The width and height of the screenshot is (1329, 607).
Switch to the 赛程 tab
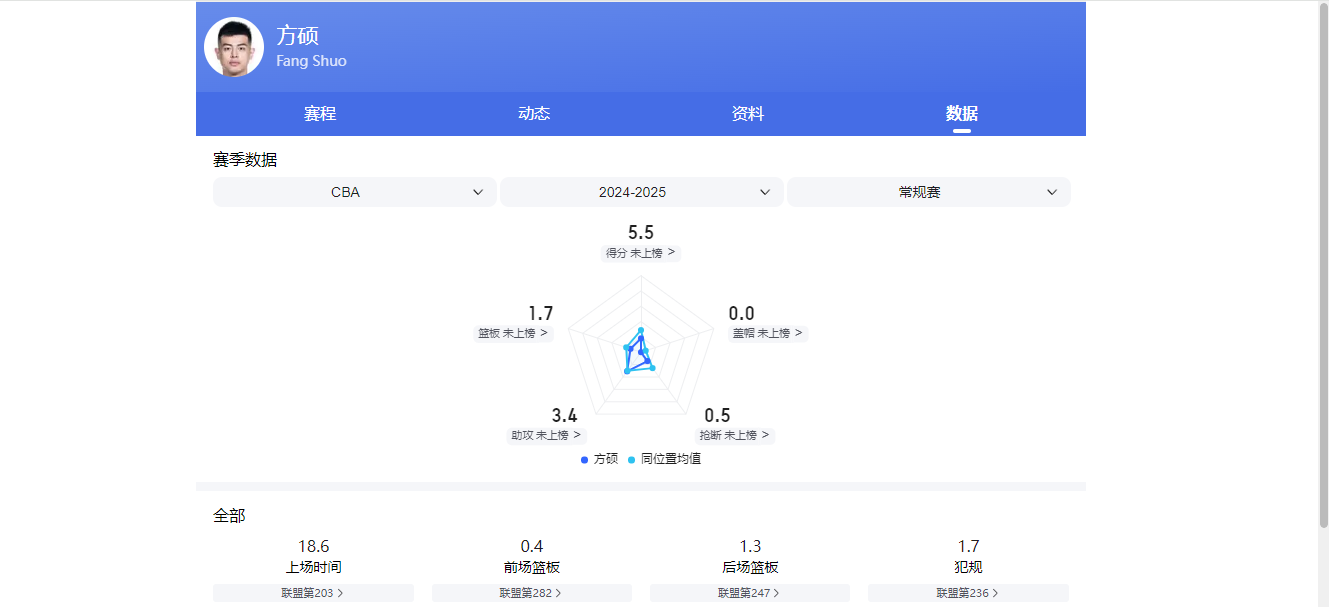[x=318, y=114]
